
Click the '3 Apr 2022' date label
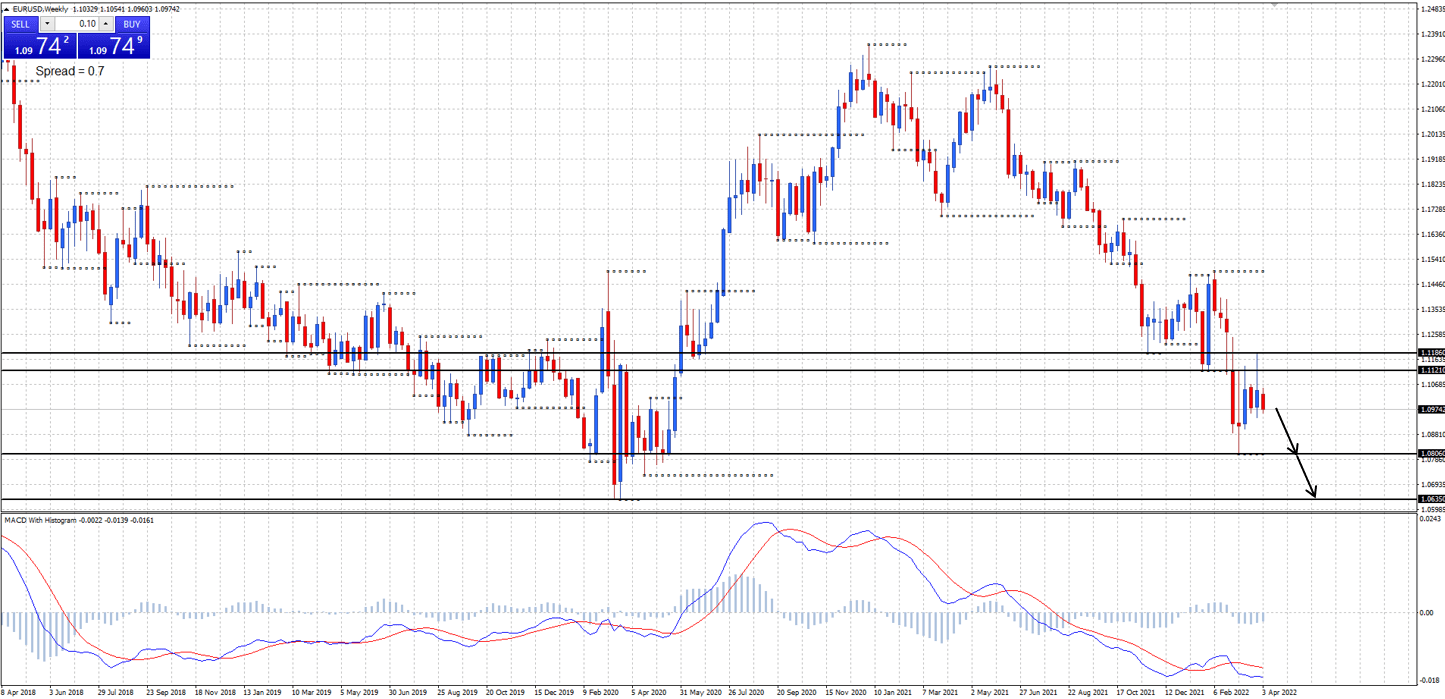tap(1279, 691)
